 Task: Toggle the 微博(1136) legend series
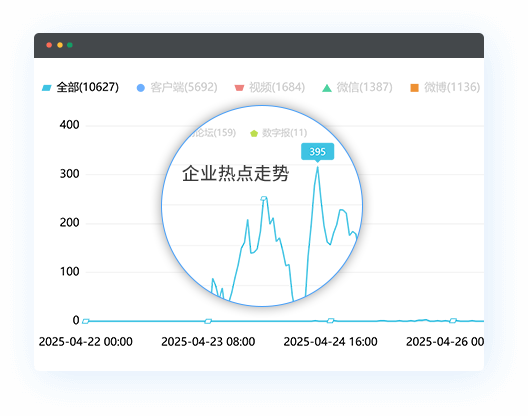point(445,87)
